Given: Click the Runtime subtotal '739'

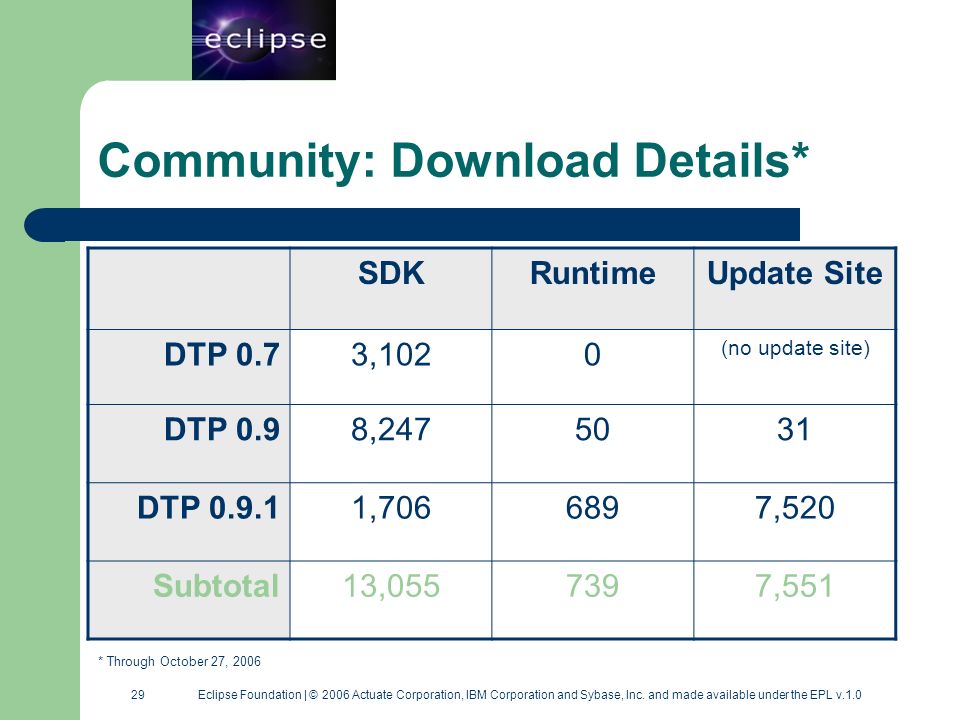Looking at the screenshot, I should pyautogui.click(x=592, y=587).
